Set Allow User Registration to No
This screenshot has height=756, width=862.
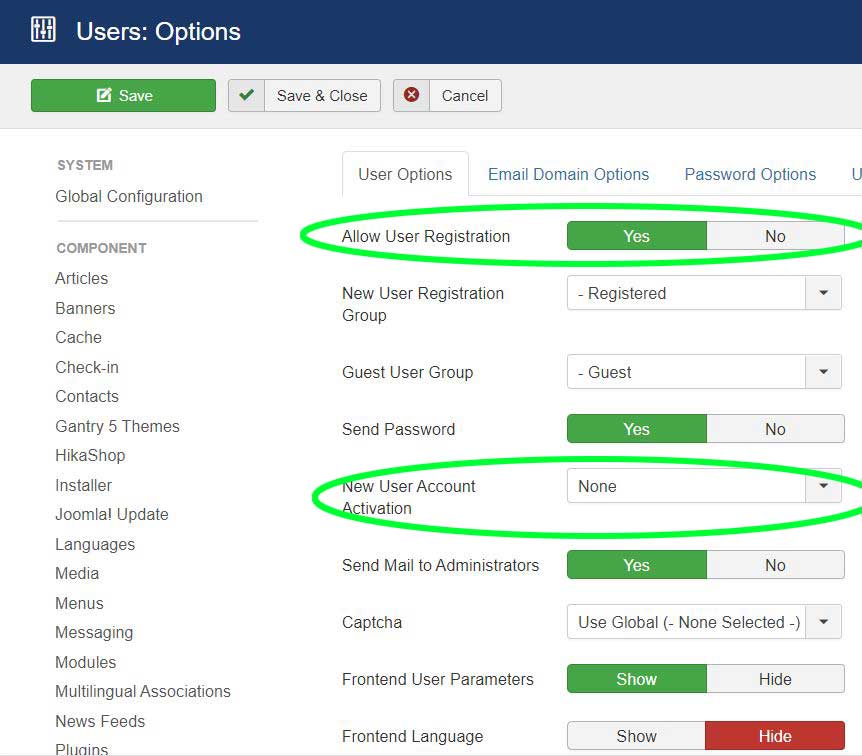click(x=775, y=237)
